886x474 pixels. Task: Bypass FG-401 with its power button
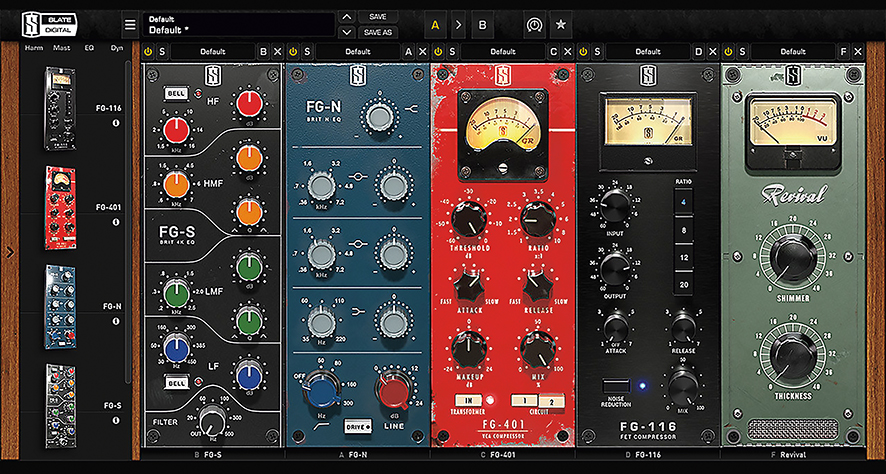pyautogui.click(x=437, y=52)
